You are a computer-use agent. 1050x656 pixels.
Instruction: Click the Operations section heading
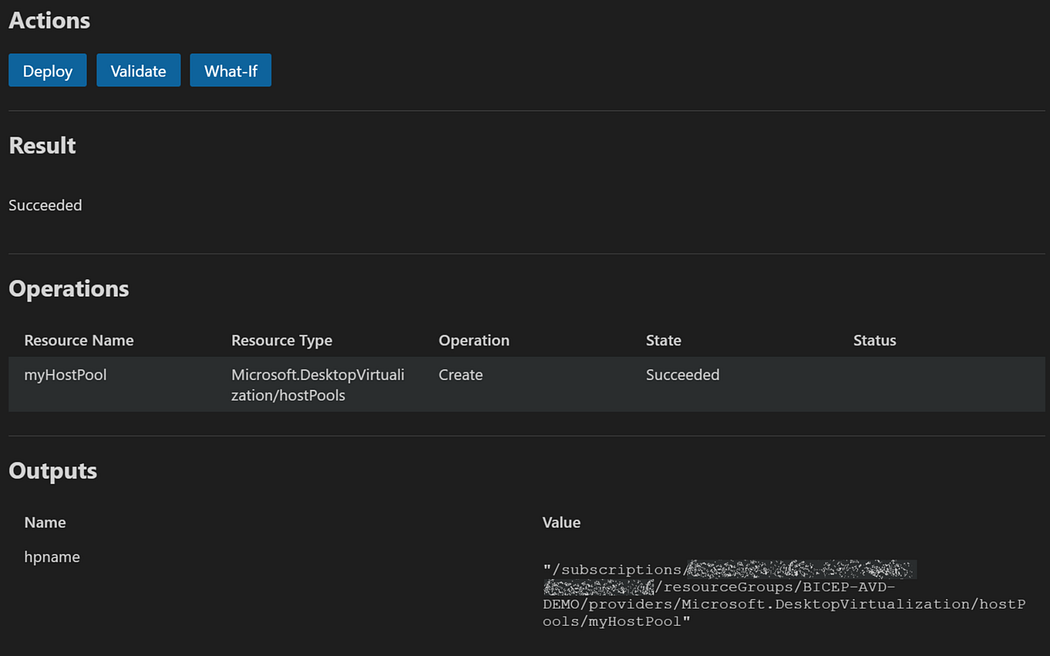click(69, 288)
